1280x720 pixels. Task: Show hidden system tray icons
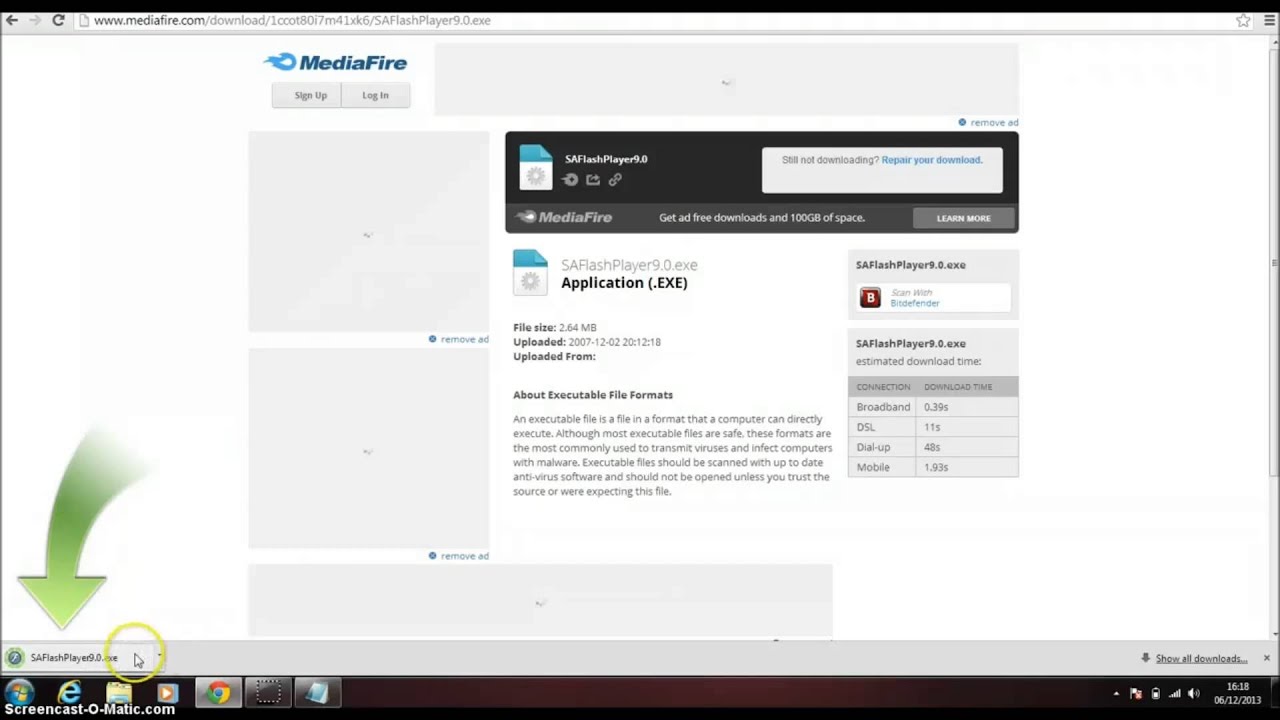coord(1116,693)
